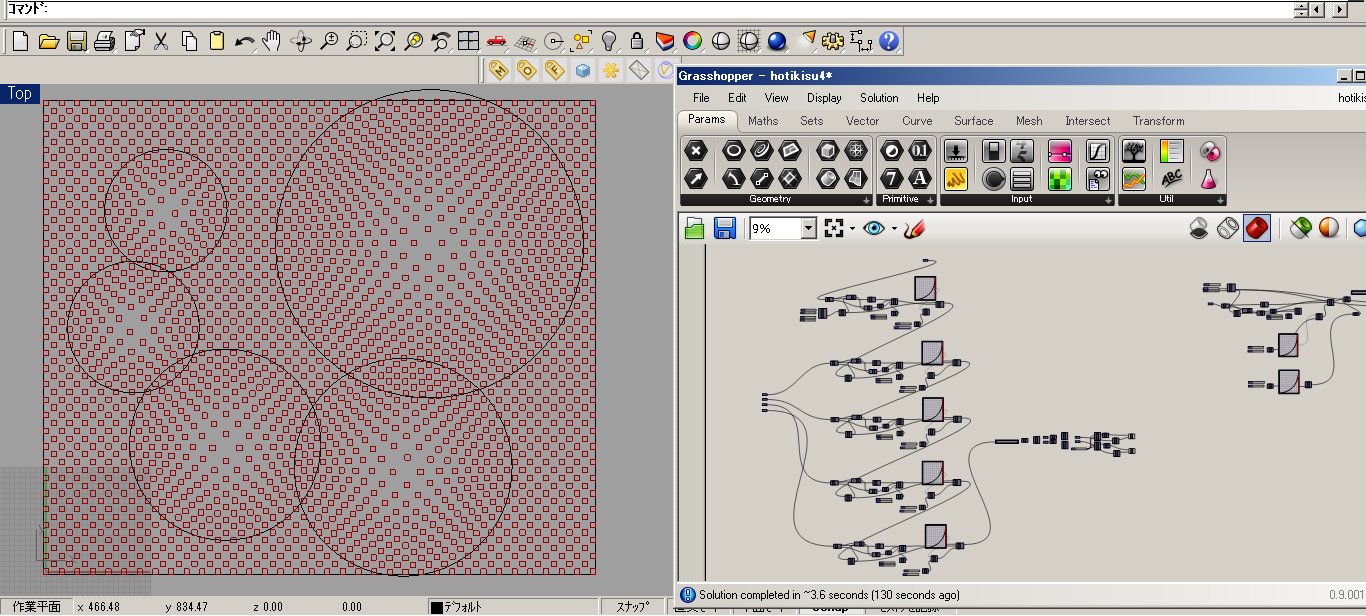Expand the Input panel arrow

(x=1107, y=200)
